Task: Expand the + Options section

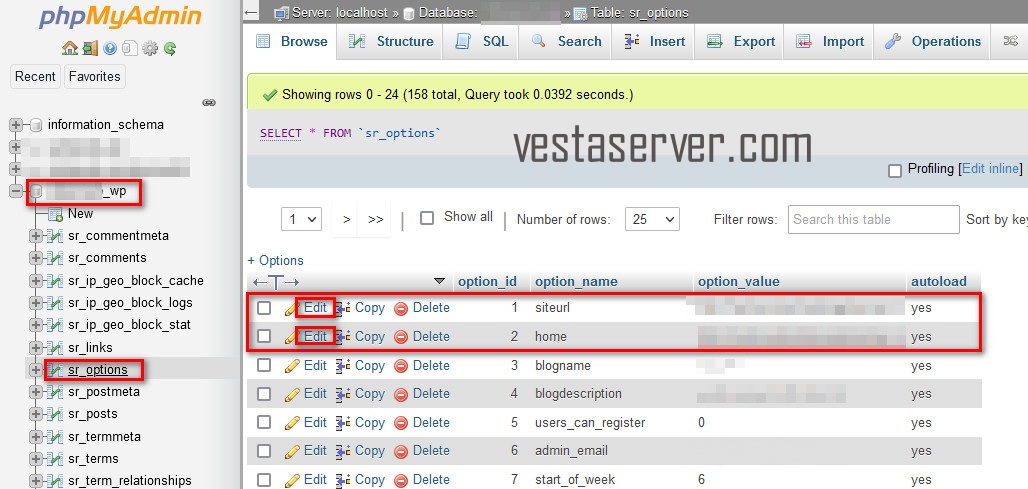Action: pyautogui.click(x=275, y=261)
